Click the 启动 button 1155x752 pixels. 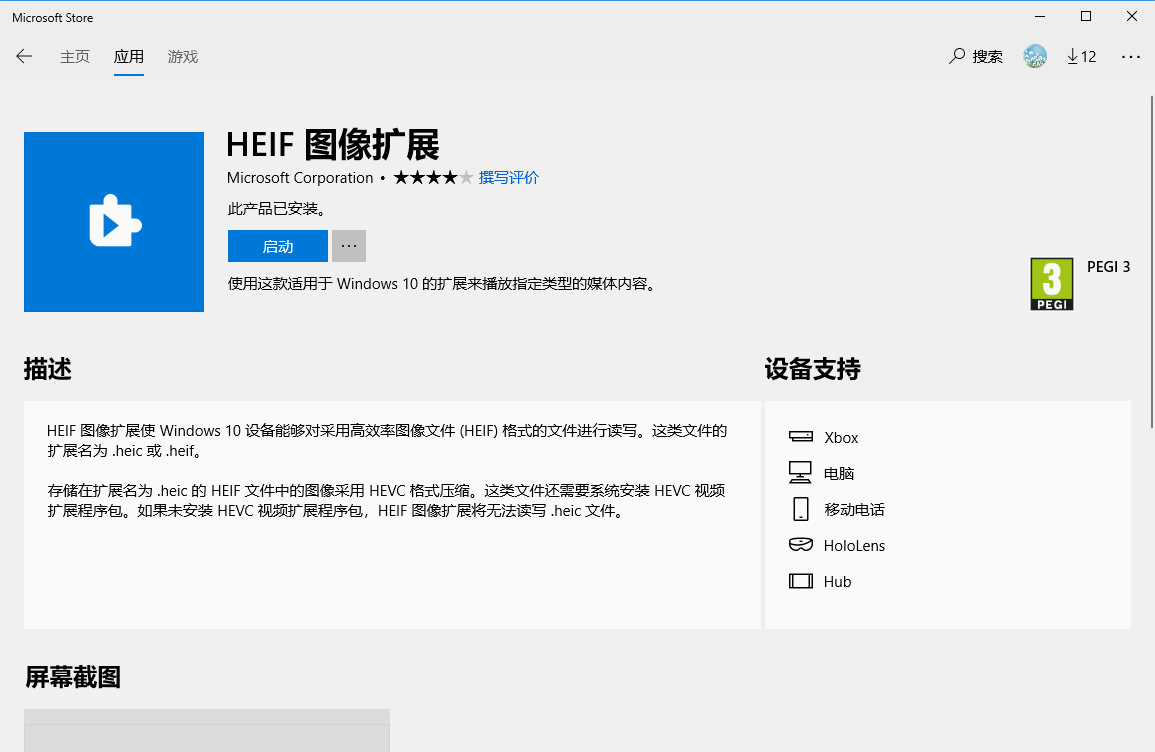pyautogui.click(x=278, y=246)
